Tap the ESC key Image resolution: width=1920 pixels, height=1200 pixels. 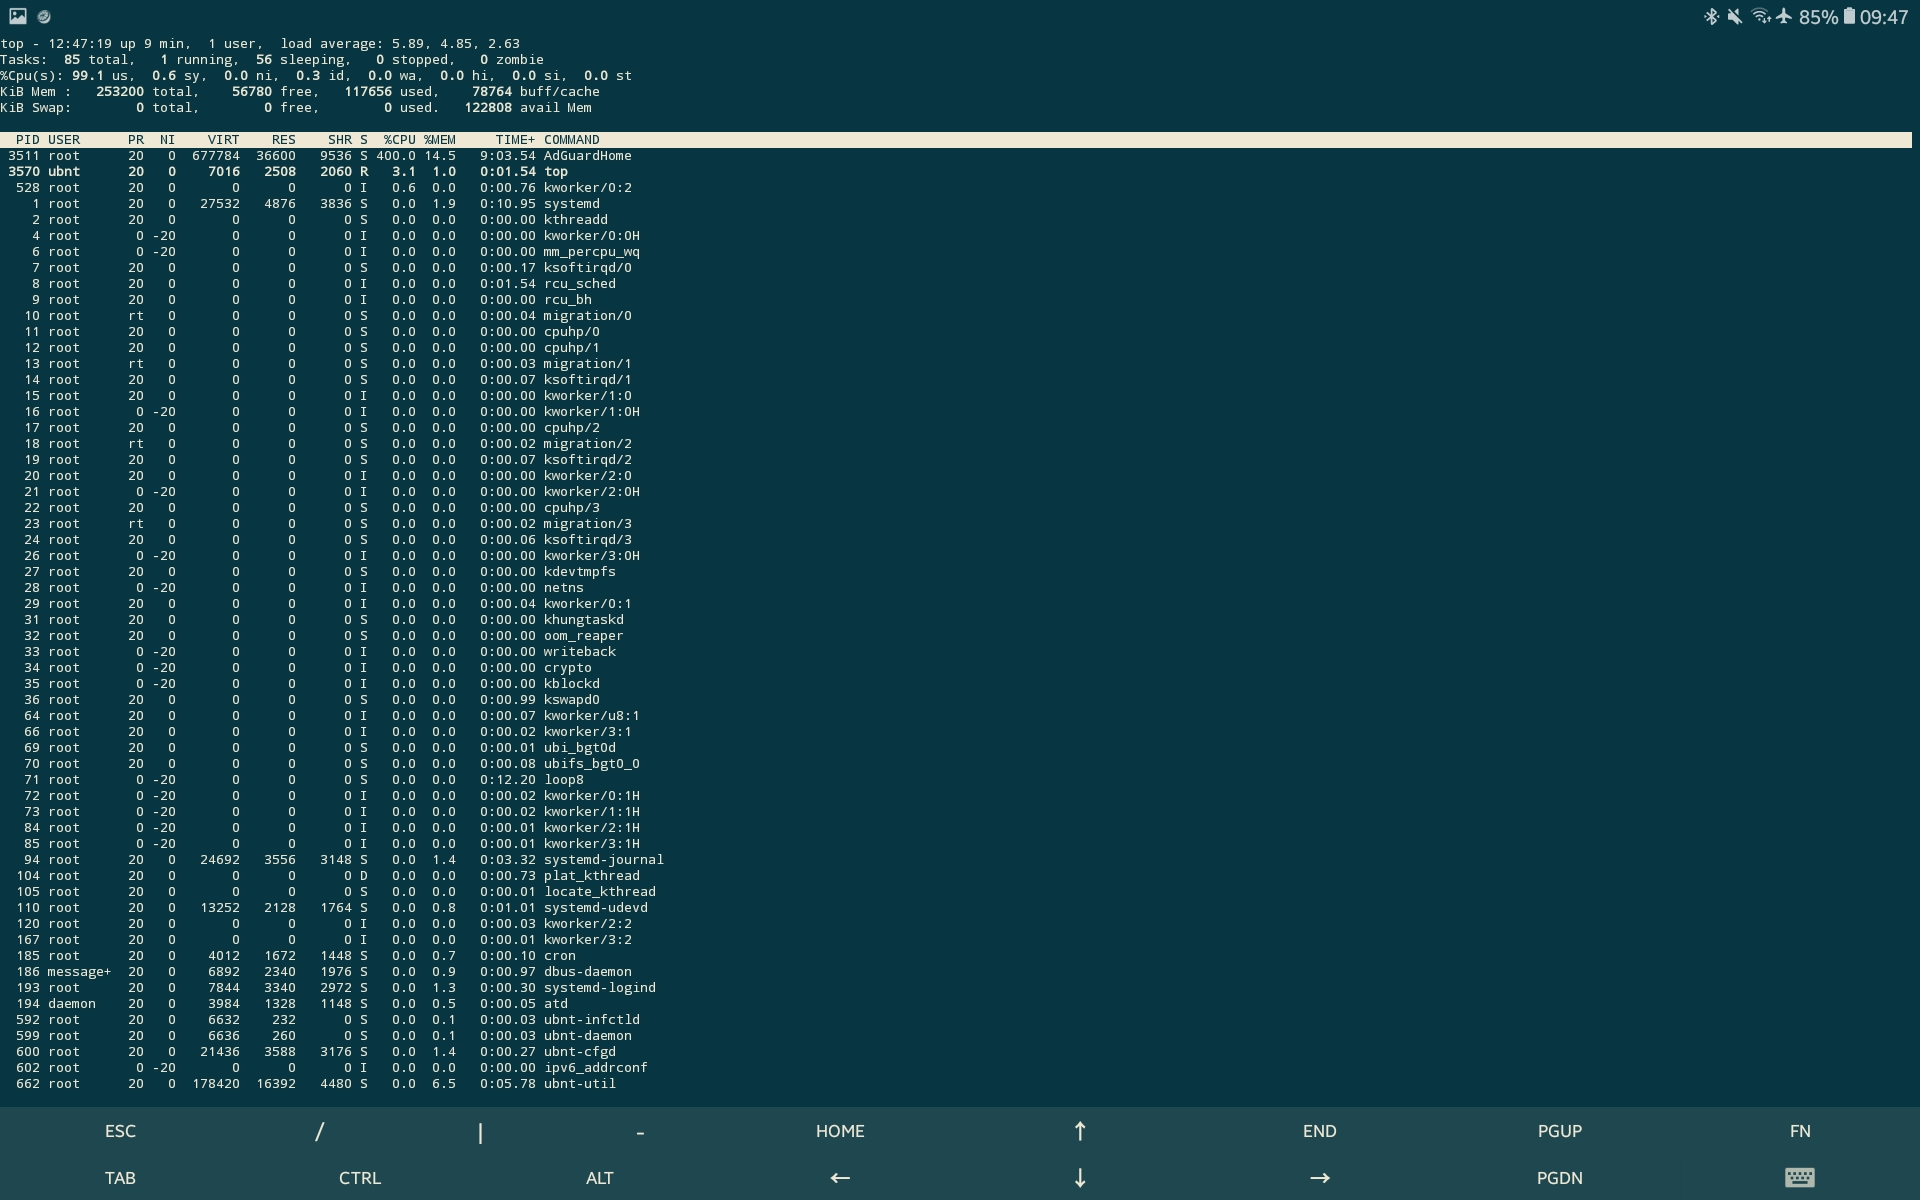(x=120, y=1131)
